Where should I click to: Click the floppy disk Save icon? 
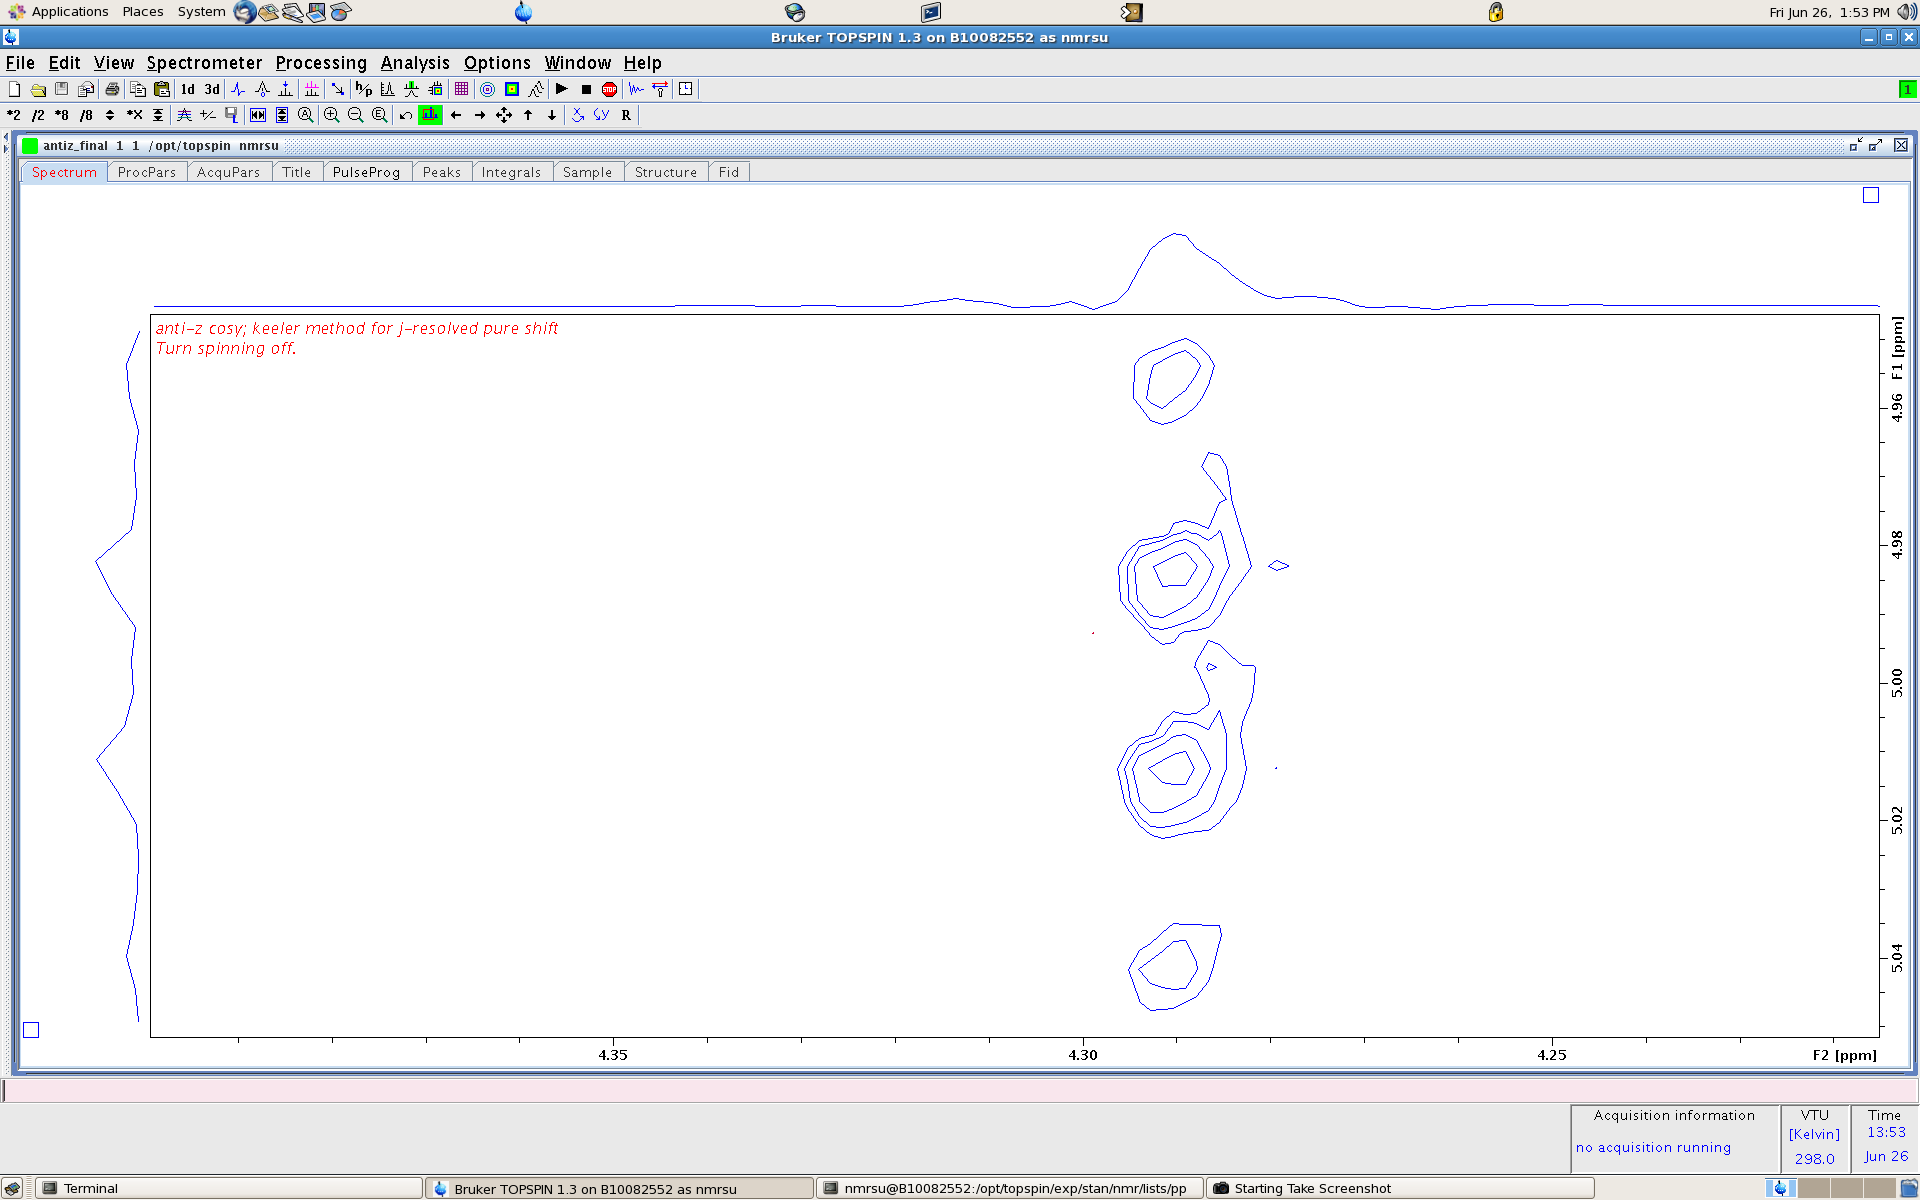(62, 89)
